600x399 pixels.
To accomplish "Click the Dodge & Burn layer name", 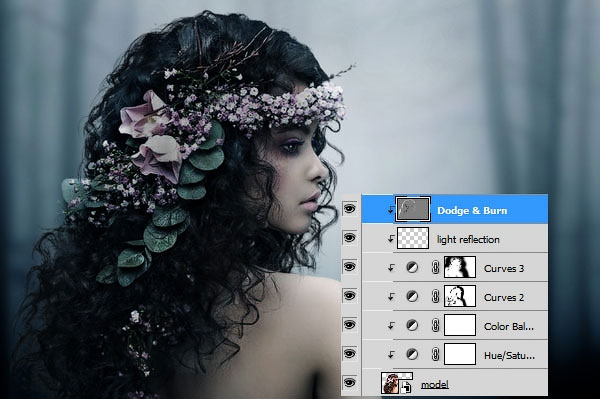I will tap(472, 211).
